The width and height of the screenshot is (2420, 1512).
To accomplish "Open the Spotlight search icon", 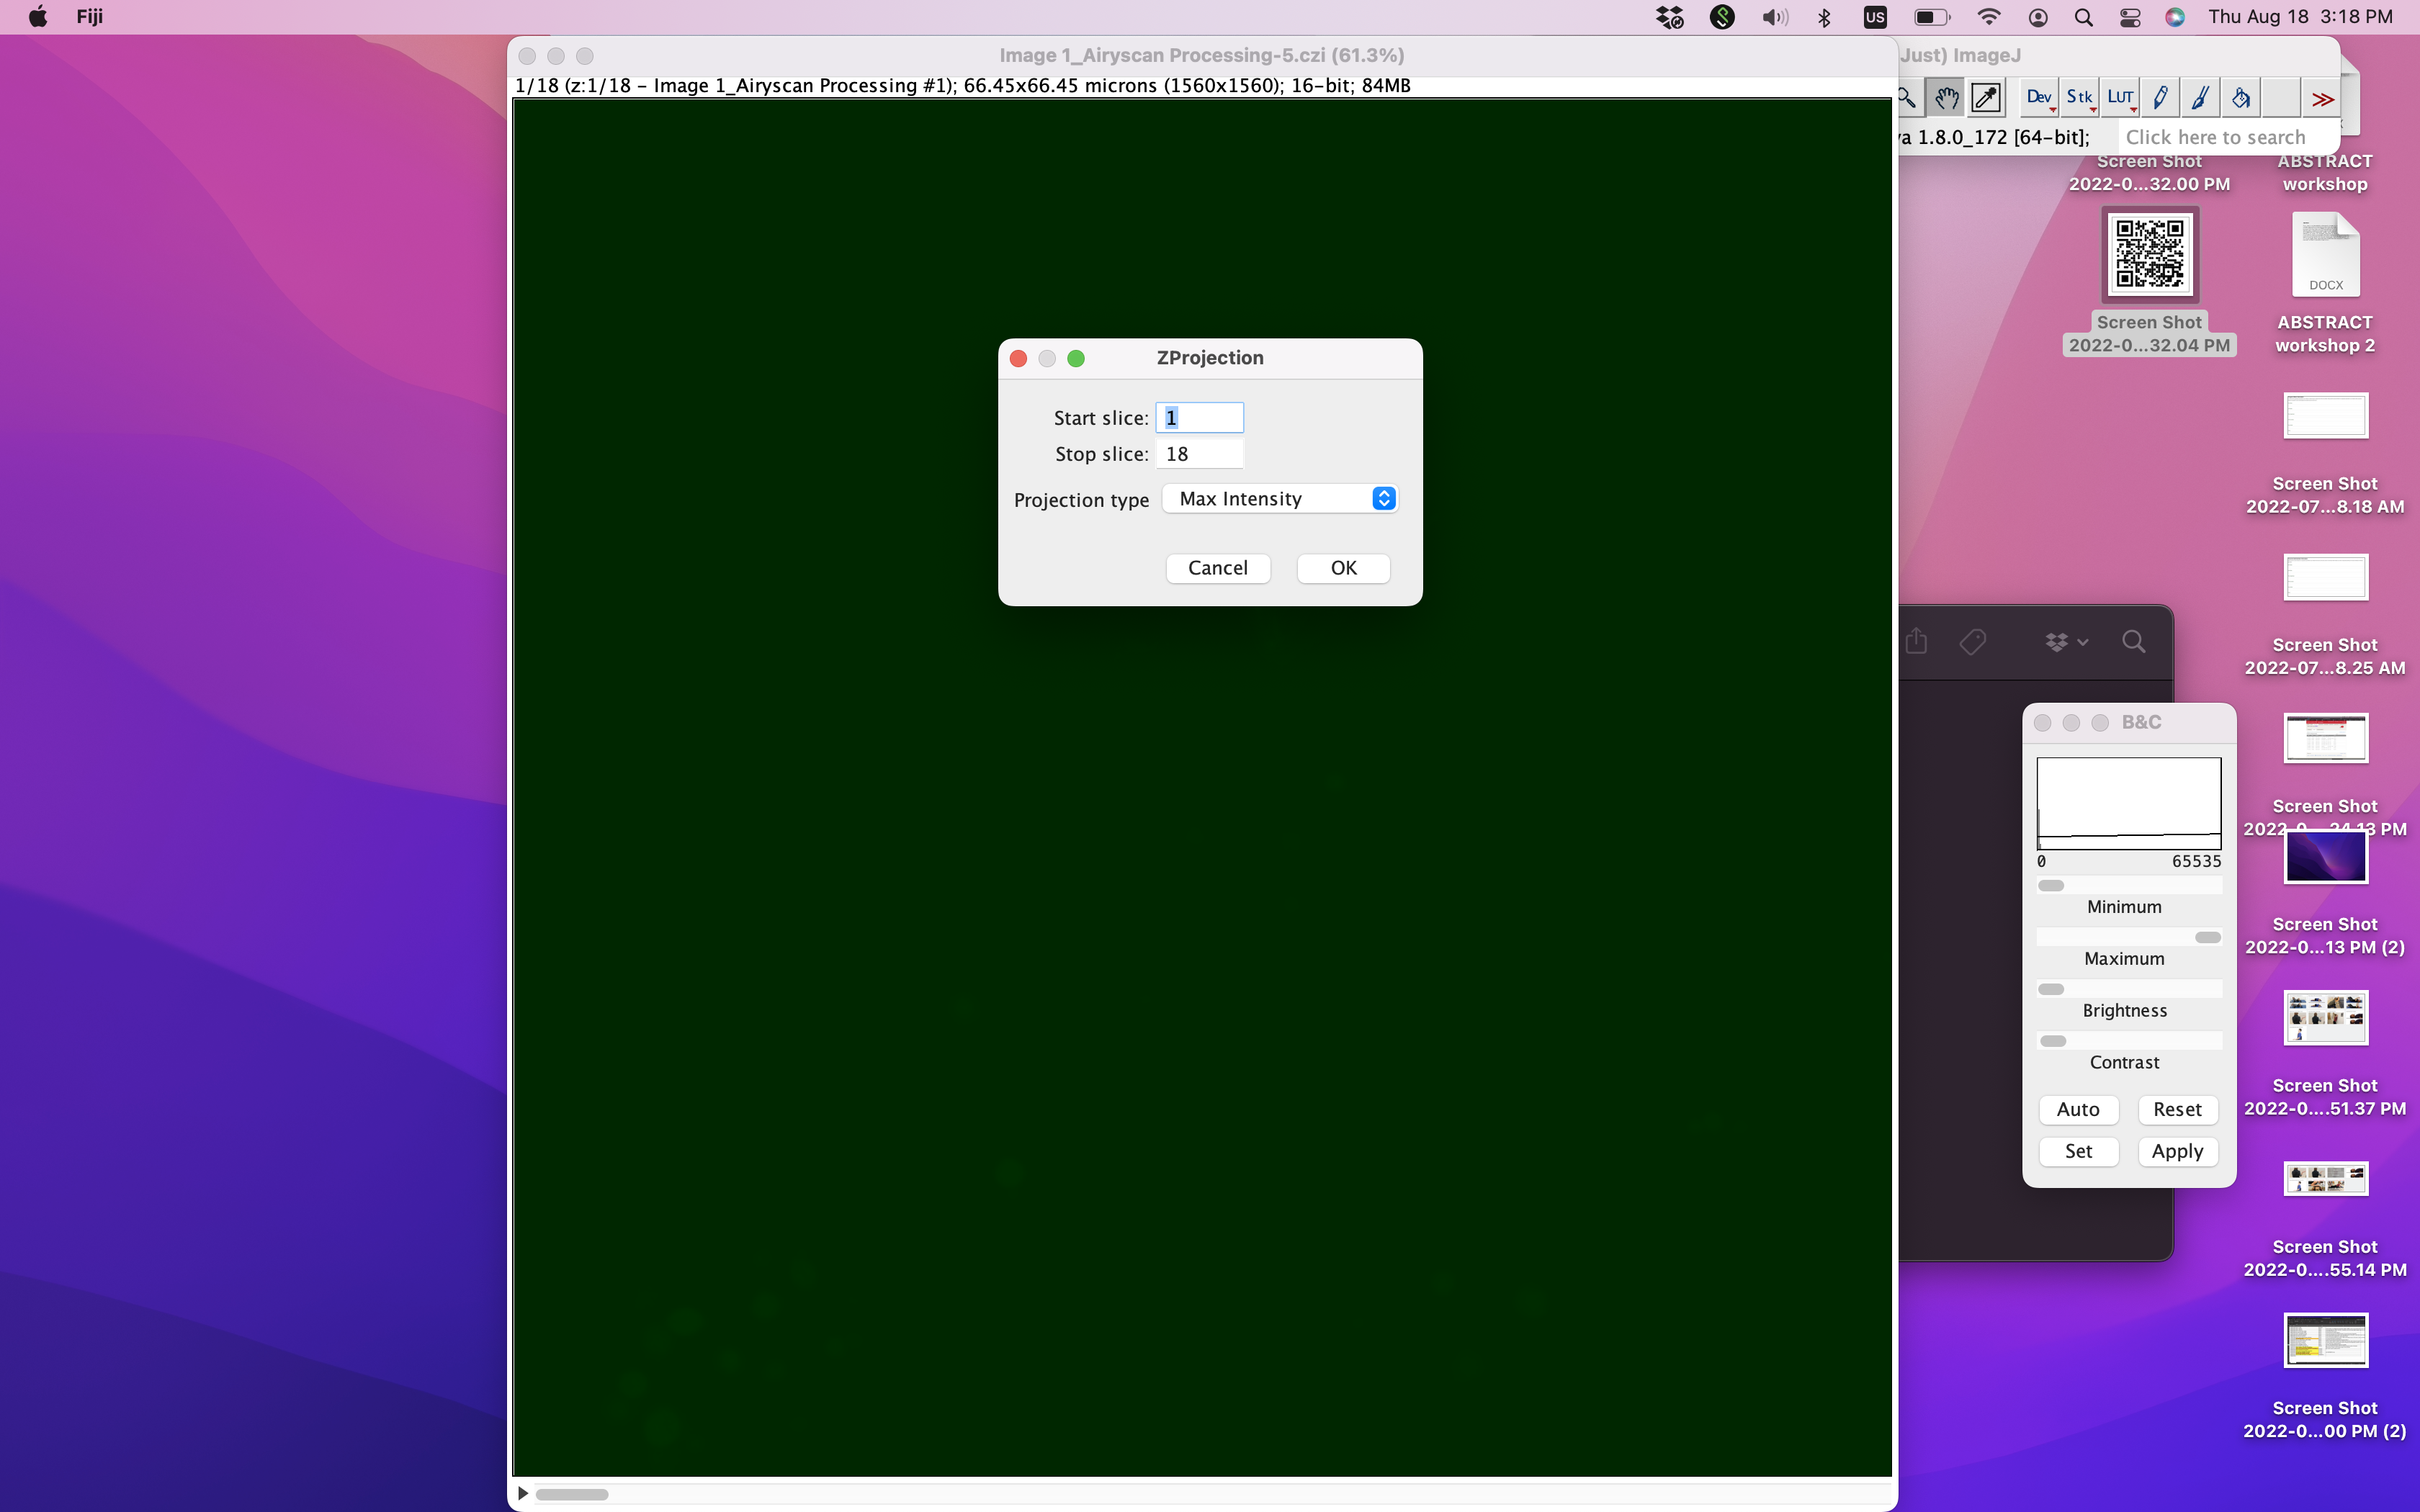I will tap(2083, 17).
